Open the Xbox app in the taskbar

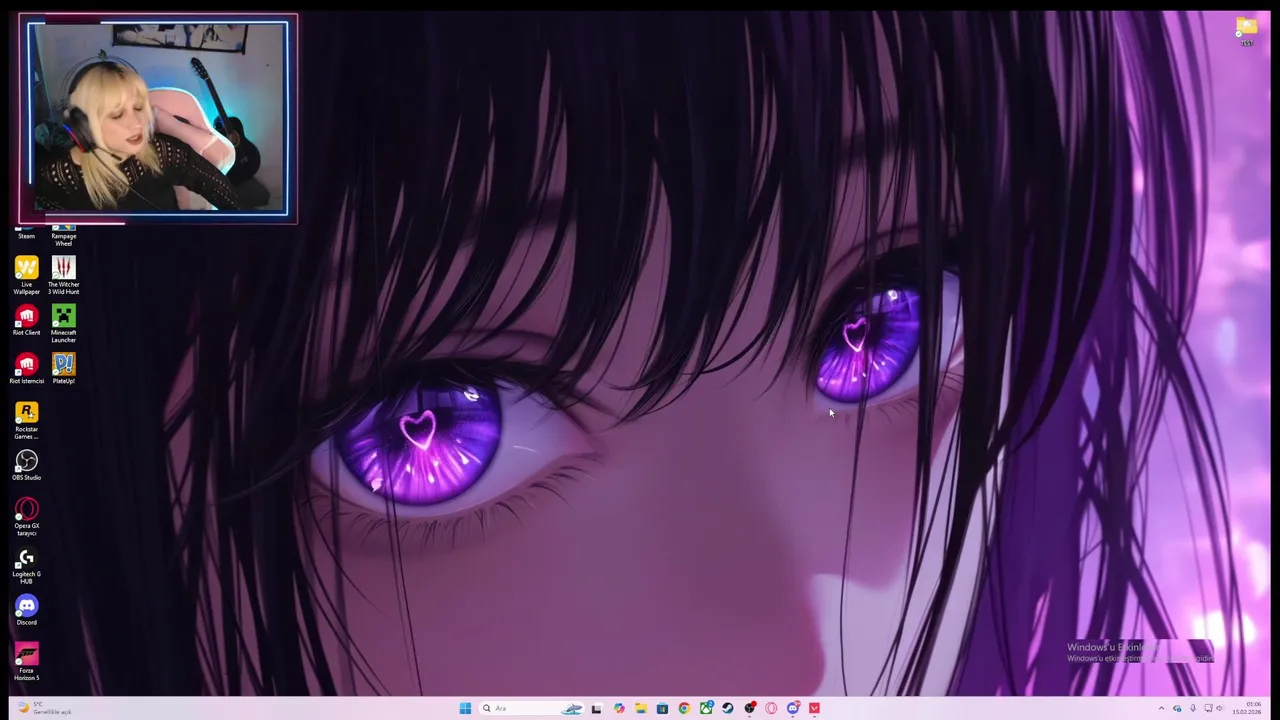point(706,708)
